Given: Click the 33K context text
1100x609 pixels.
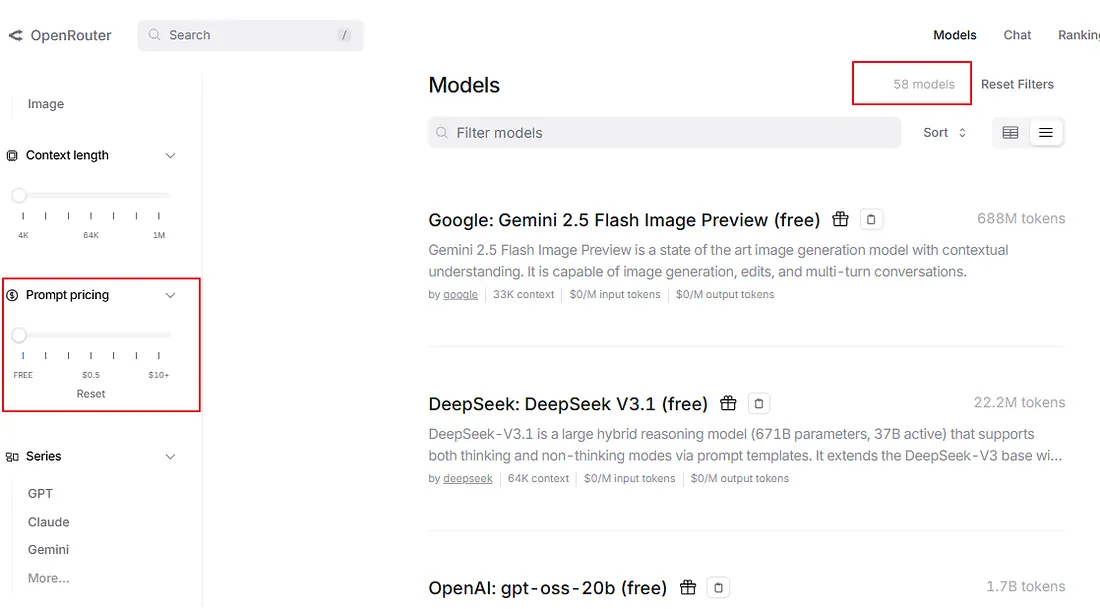Looking at the screenshot, I should (523, 295).
